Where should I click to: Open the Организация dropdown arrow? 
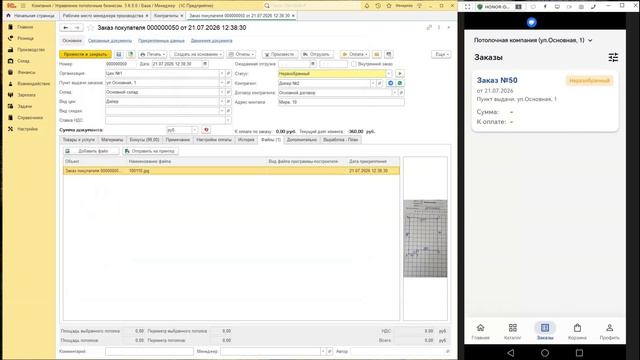tap(222, 73)
